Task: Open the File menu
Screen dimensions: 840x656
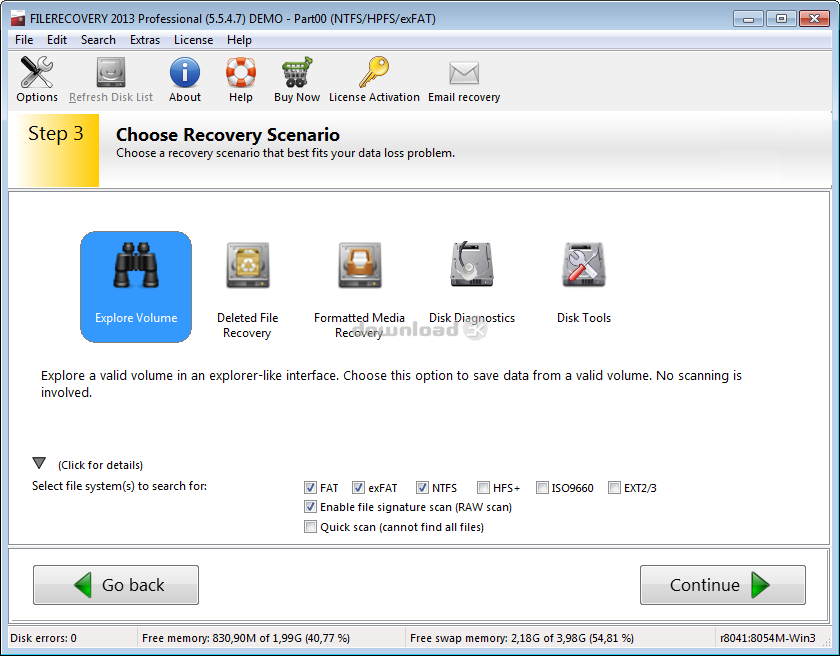Action: pyautogui.click(x=24, y=40)
